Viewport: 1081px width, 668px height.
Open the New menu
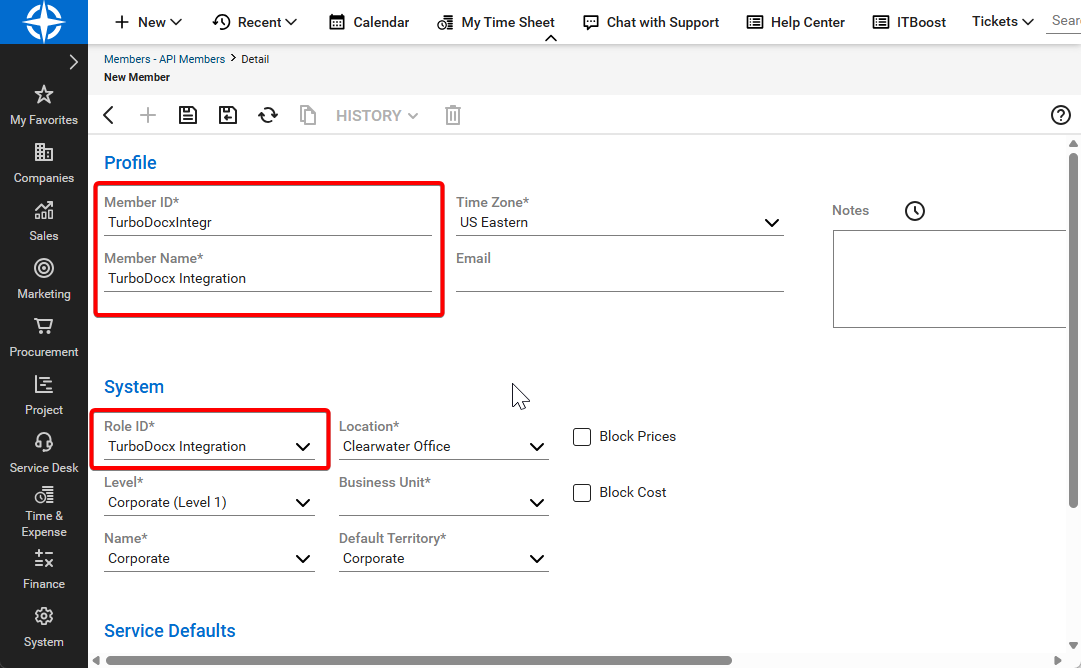point(148,22)
